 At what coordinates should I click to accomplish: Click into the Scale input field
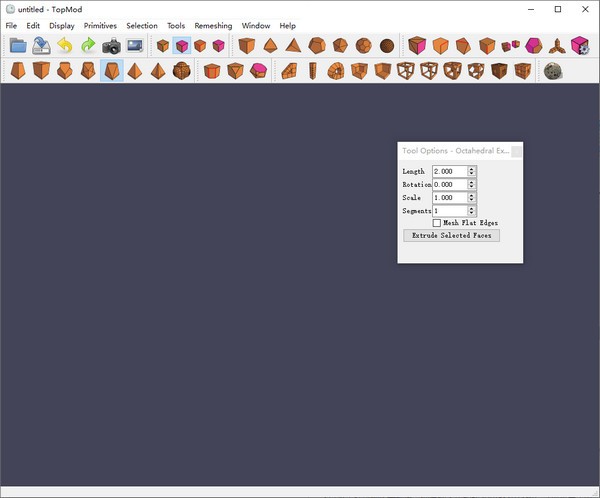coord(449,198)
